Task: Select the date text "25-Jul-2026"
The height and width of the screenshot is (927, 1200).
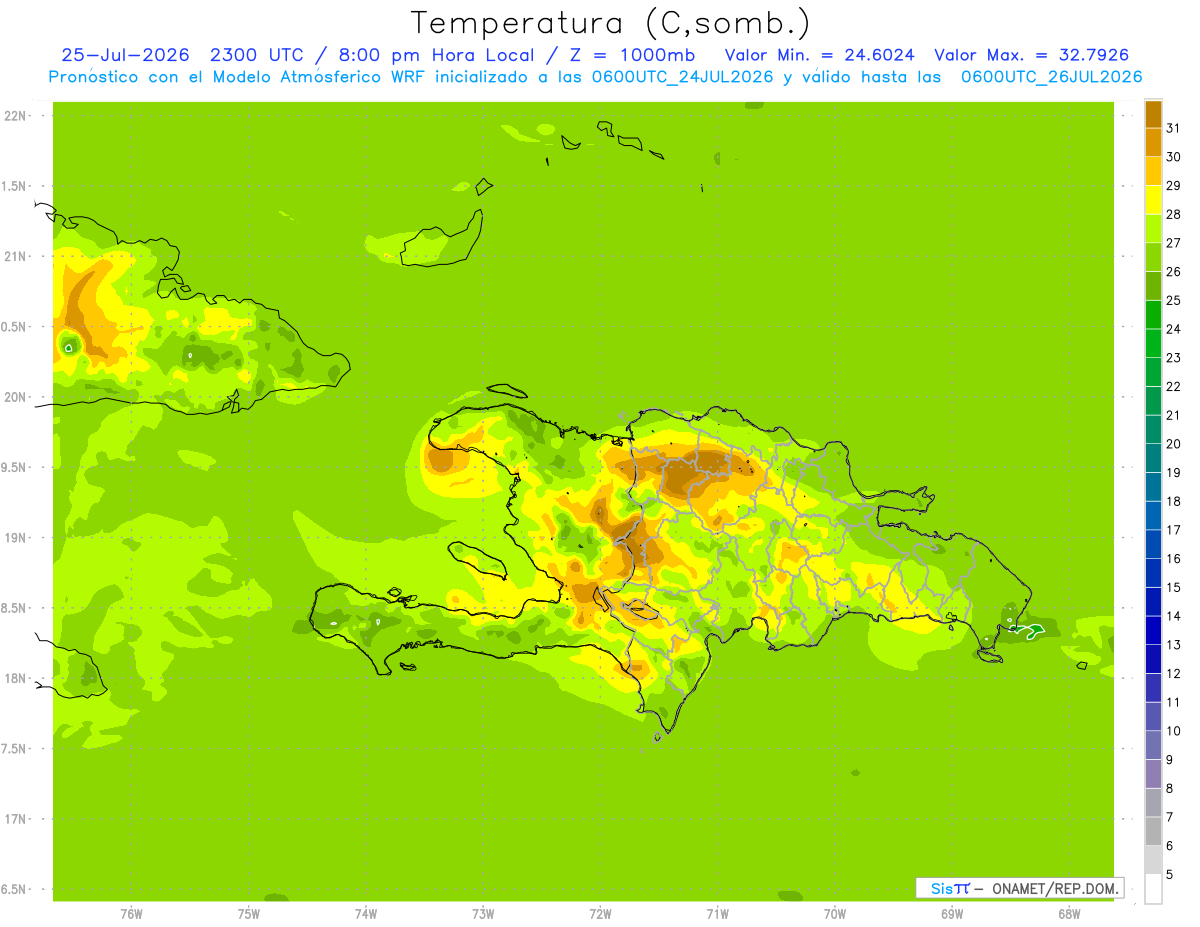Action: pyautogui.click(x=125, y=55)
